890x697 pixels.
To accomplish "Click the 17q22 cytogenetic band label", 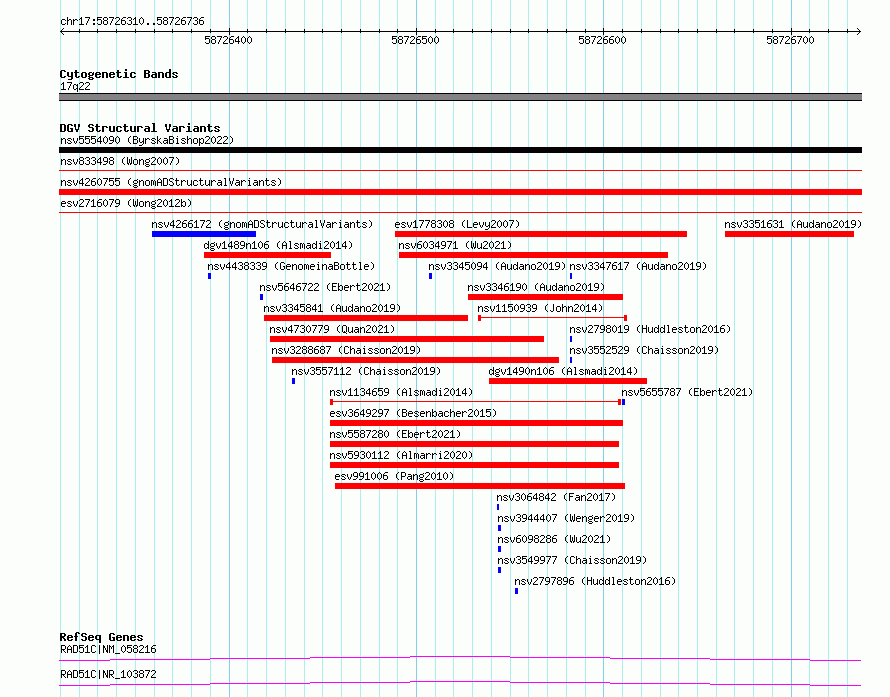I will [75, 86].
